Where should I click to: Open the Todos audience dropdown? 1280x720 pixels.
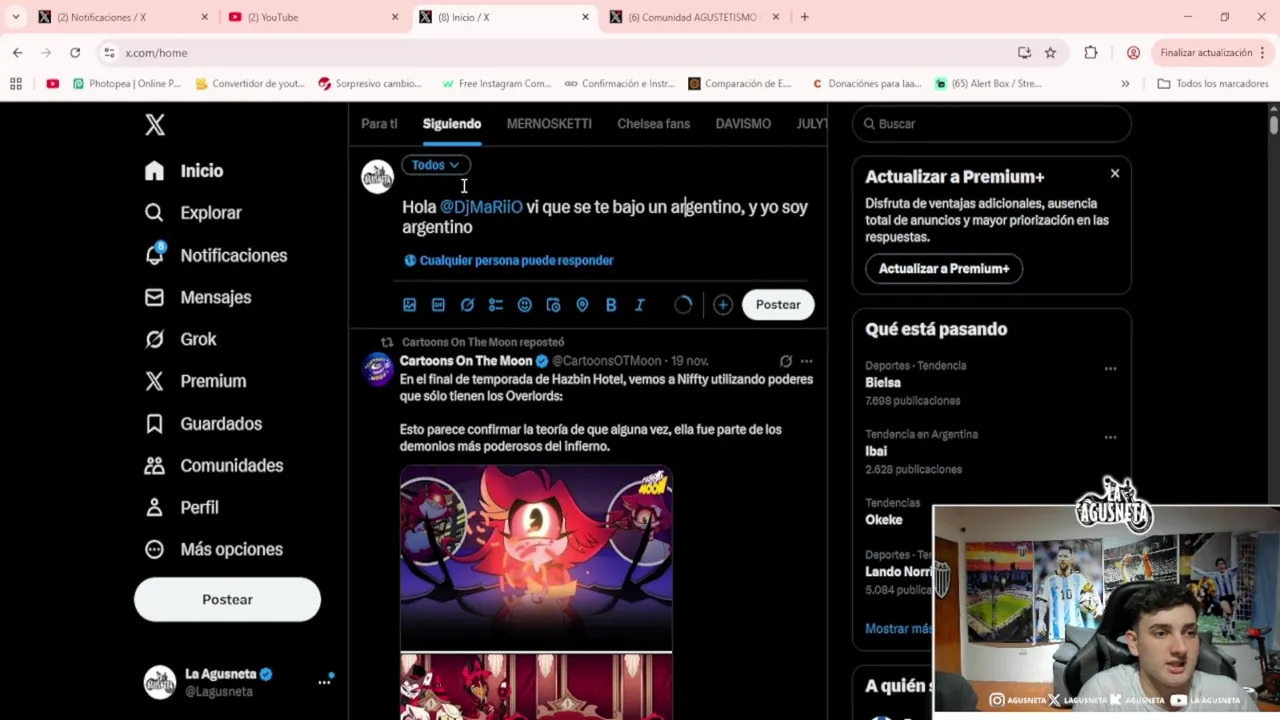(x=435, y=165)
